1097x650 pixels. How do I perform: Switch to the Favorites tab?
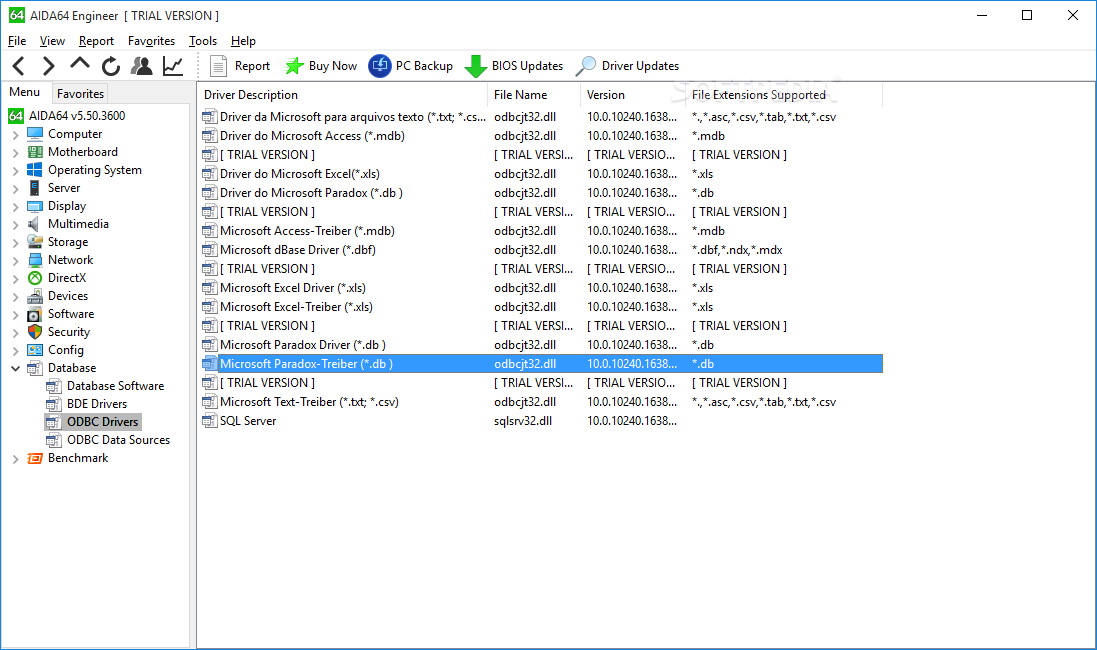tap(80, 93)
